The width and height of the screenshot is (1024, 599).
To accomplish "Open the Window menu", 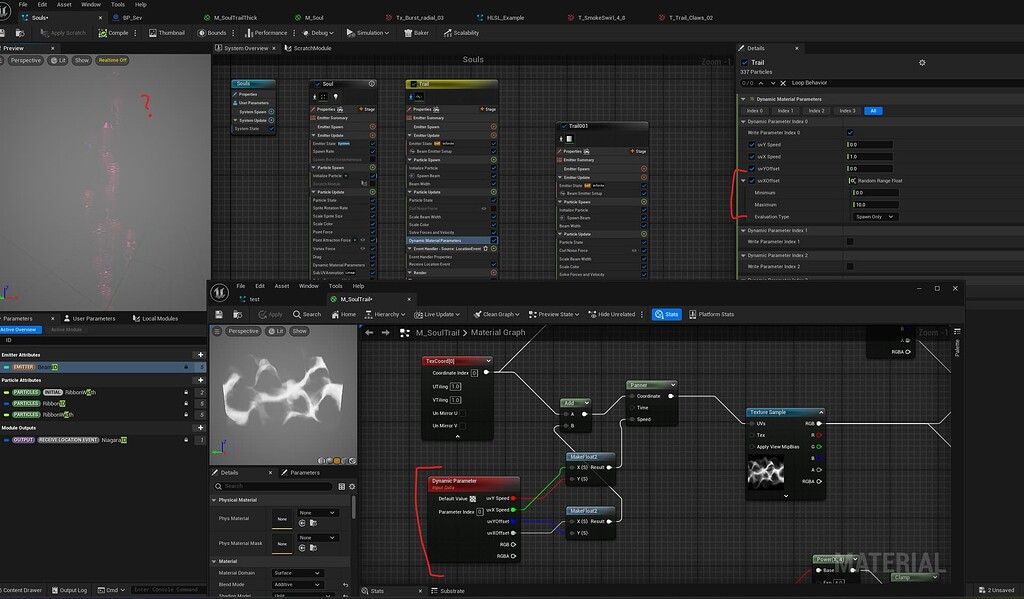I will point(92,4).
